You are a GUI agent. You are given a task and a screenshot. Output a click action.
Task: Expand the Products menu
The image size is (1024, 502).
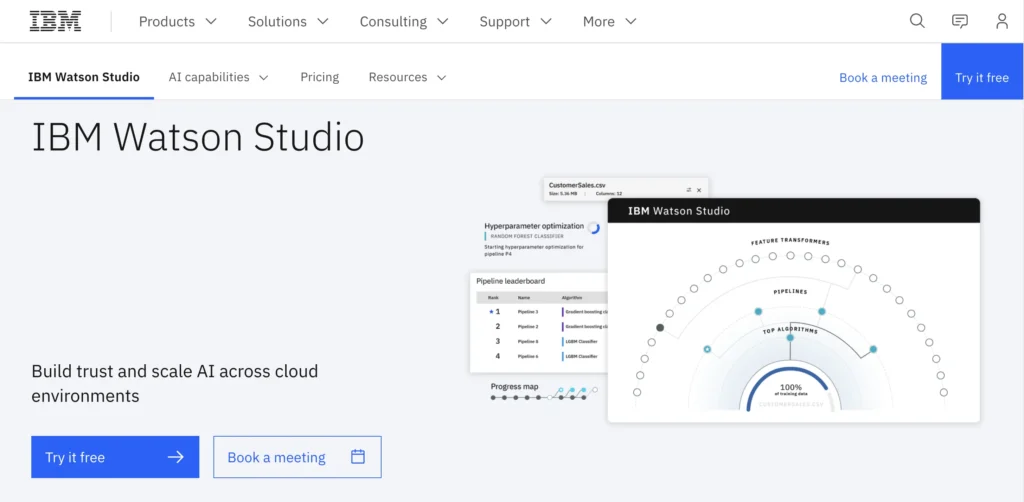tap(178, 22)
